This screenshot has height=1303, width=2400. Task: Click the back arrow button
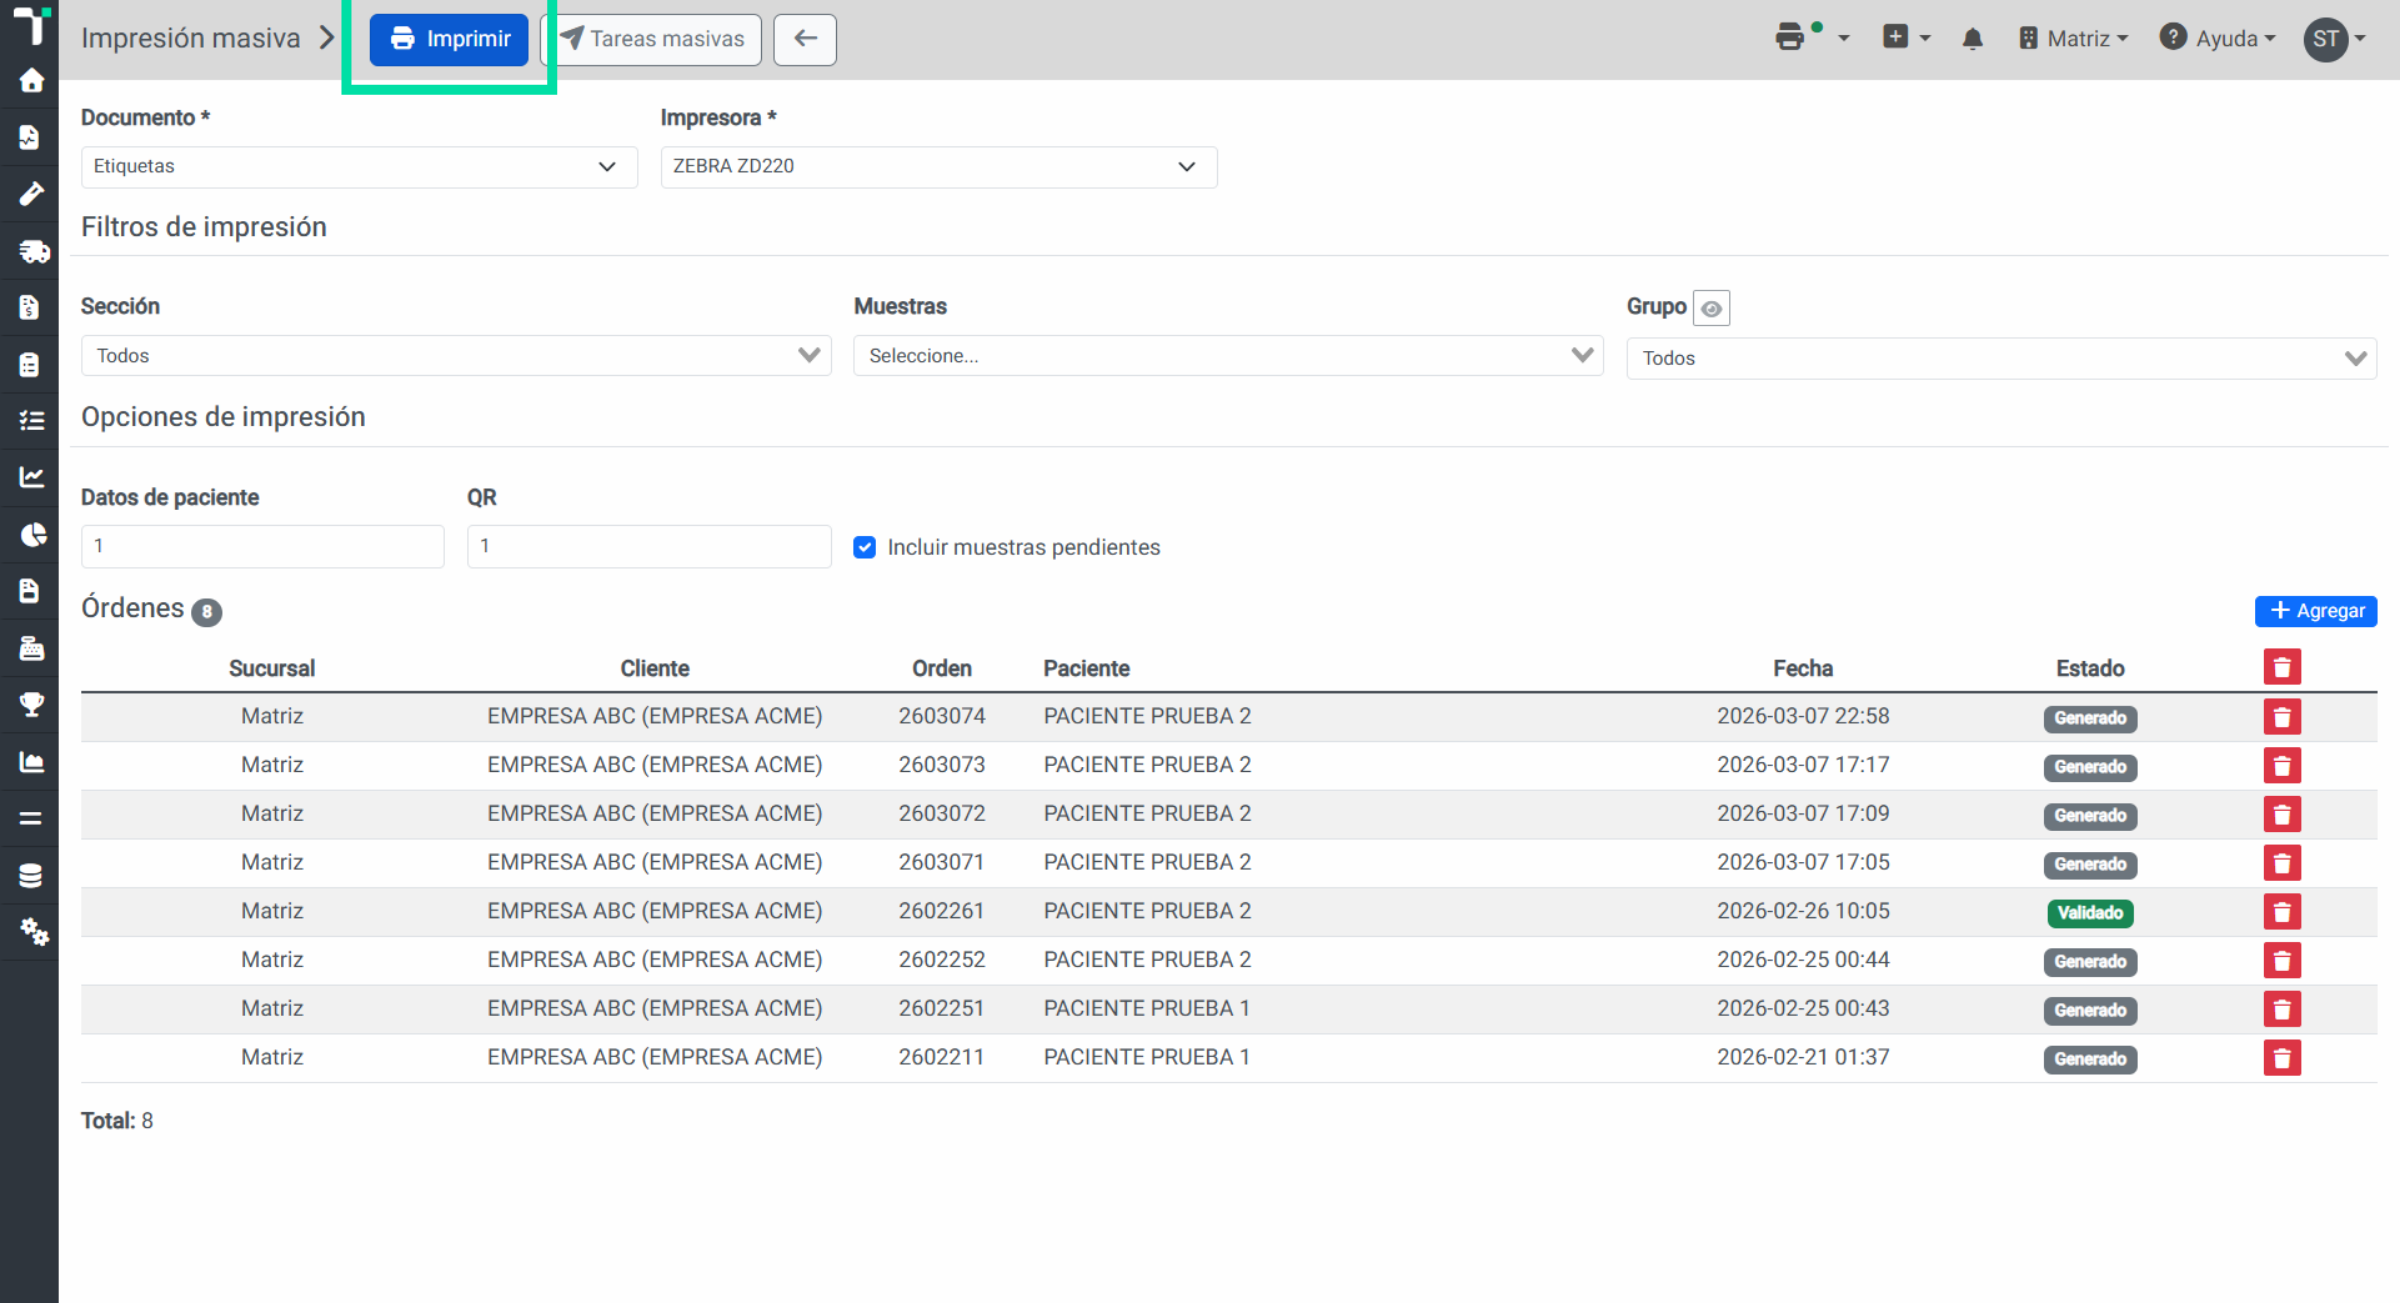click(805, 39)
